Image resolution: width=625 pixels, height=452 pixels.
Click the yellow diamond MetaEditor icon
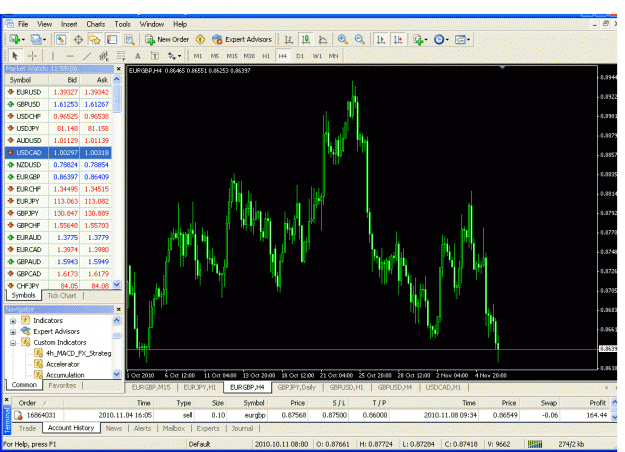tap(200, 39)
